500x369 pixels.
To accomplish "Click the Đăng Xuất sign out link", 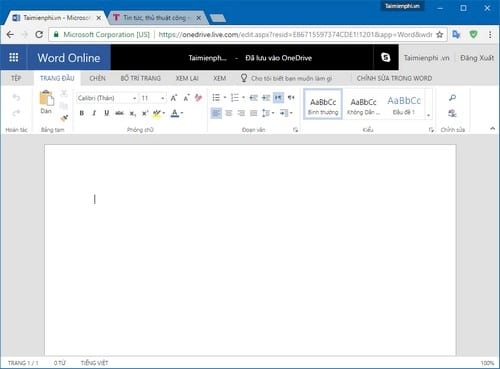I will (477, 58).
